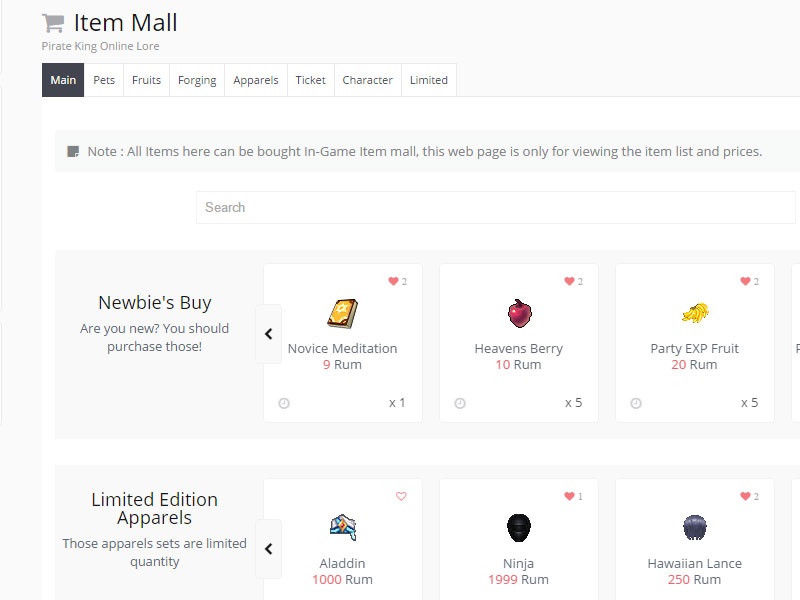Click the '9 Rum' price text
This screenshot has height=600, width=800.
pyautogui.click(x=342, y=365)
